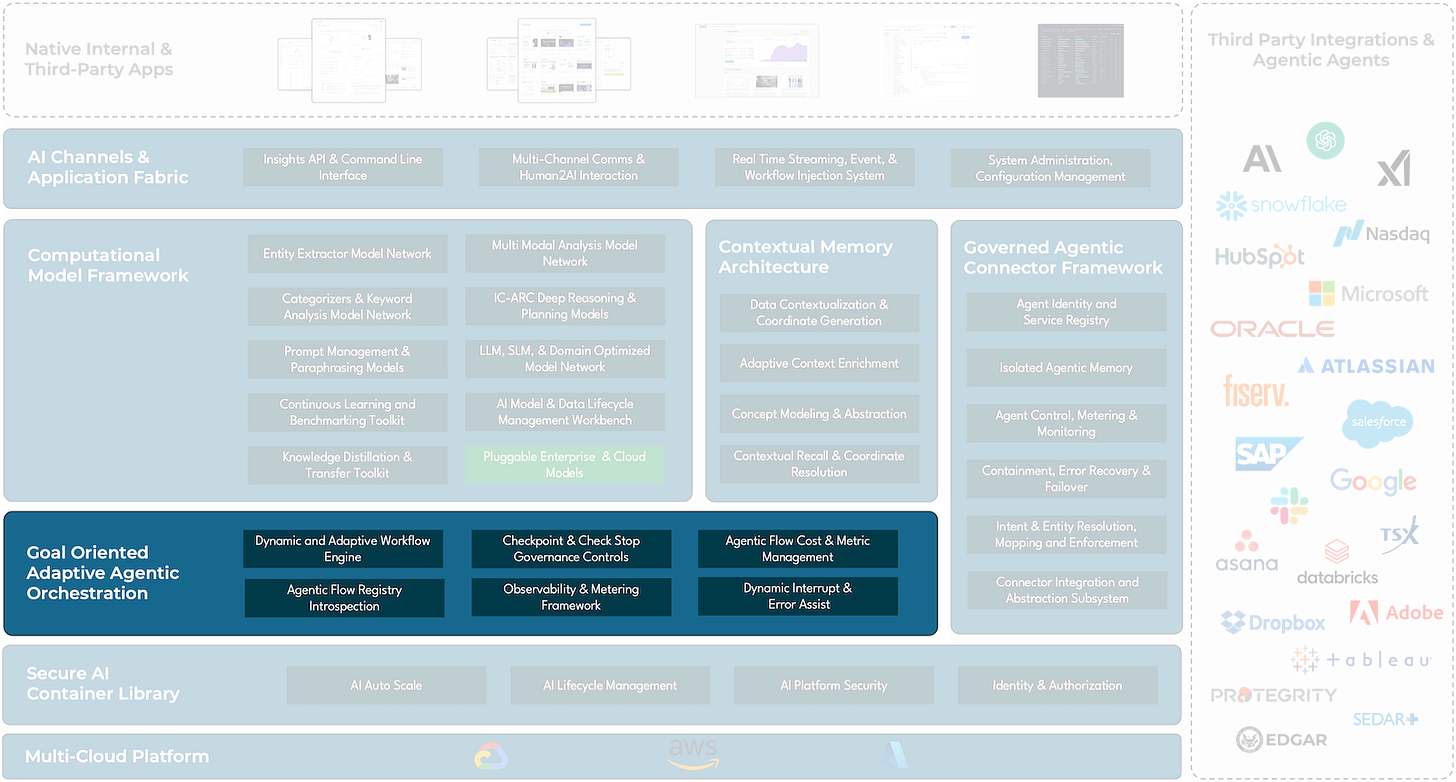Click Knowledge Distillation & Transfer Toolkit
The width and height of the screenshot is (1456, 782).
click(347, 465)
